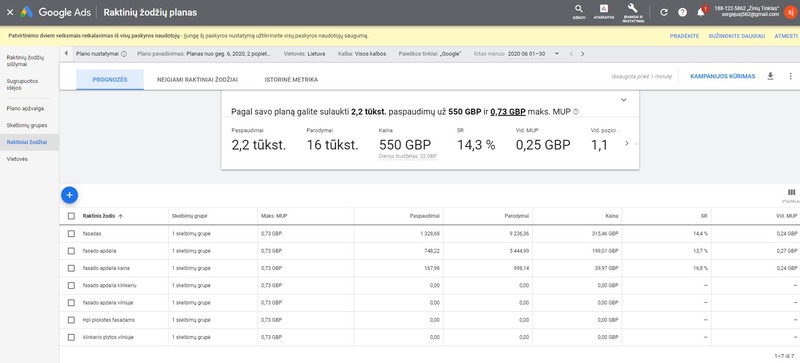Open the help question mark icon
Image resolution: width=800 pixels, height=363 pixels.
click(682, 13)
